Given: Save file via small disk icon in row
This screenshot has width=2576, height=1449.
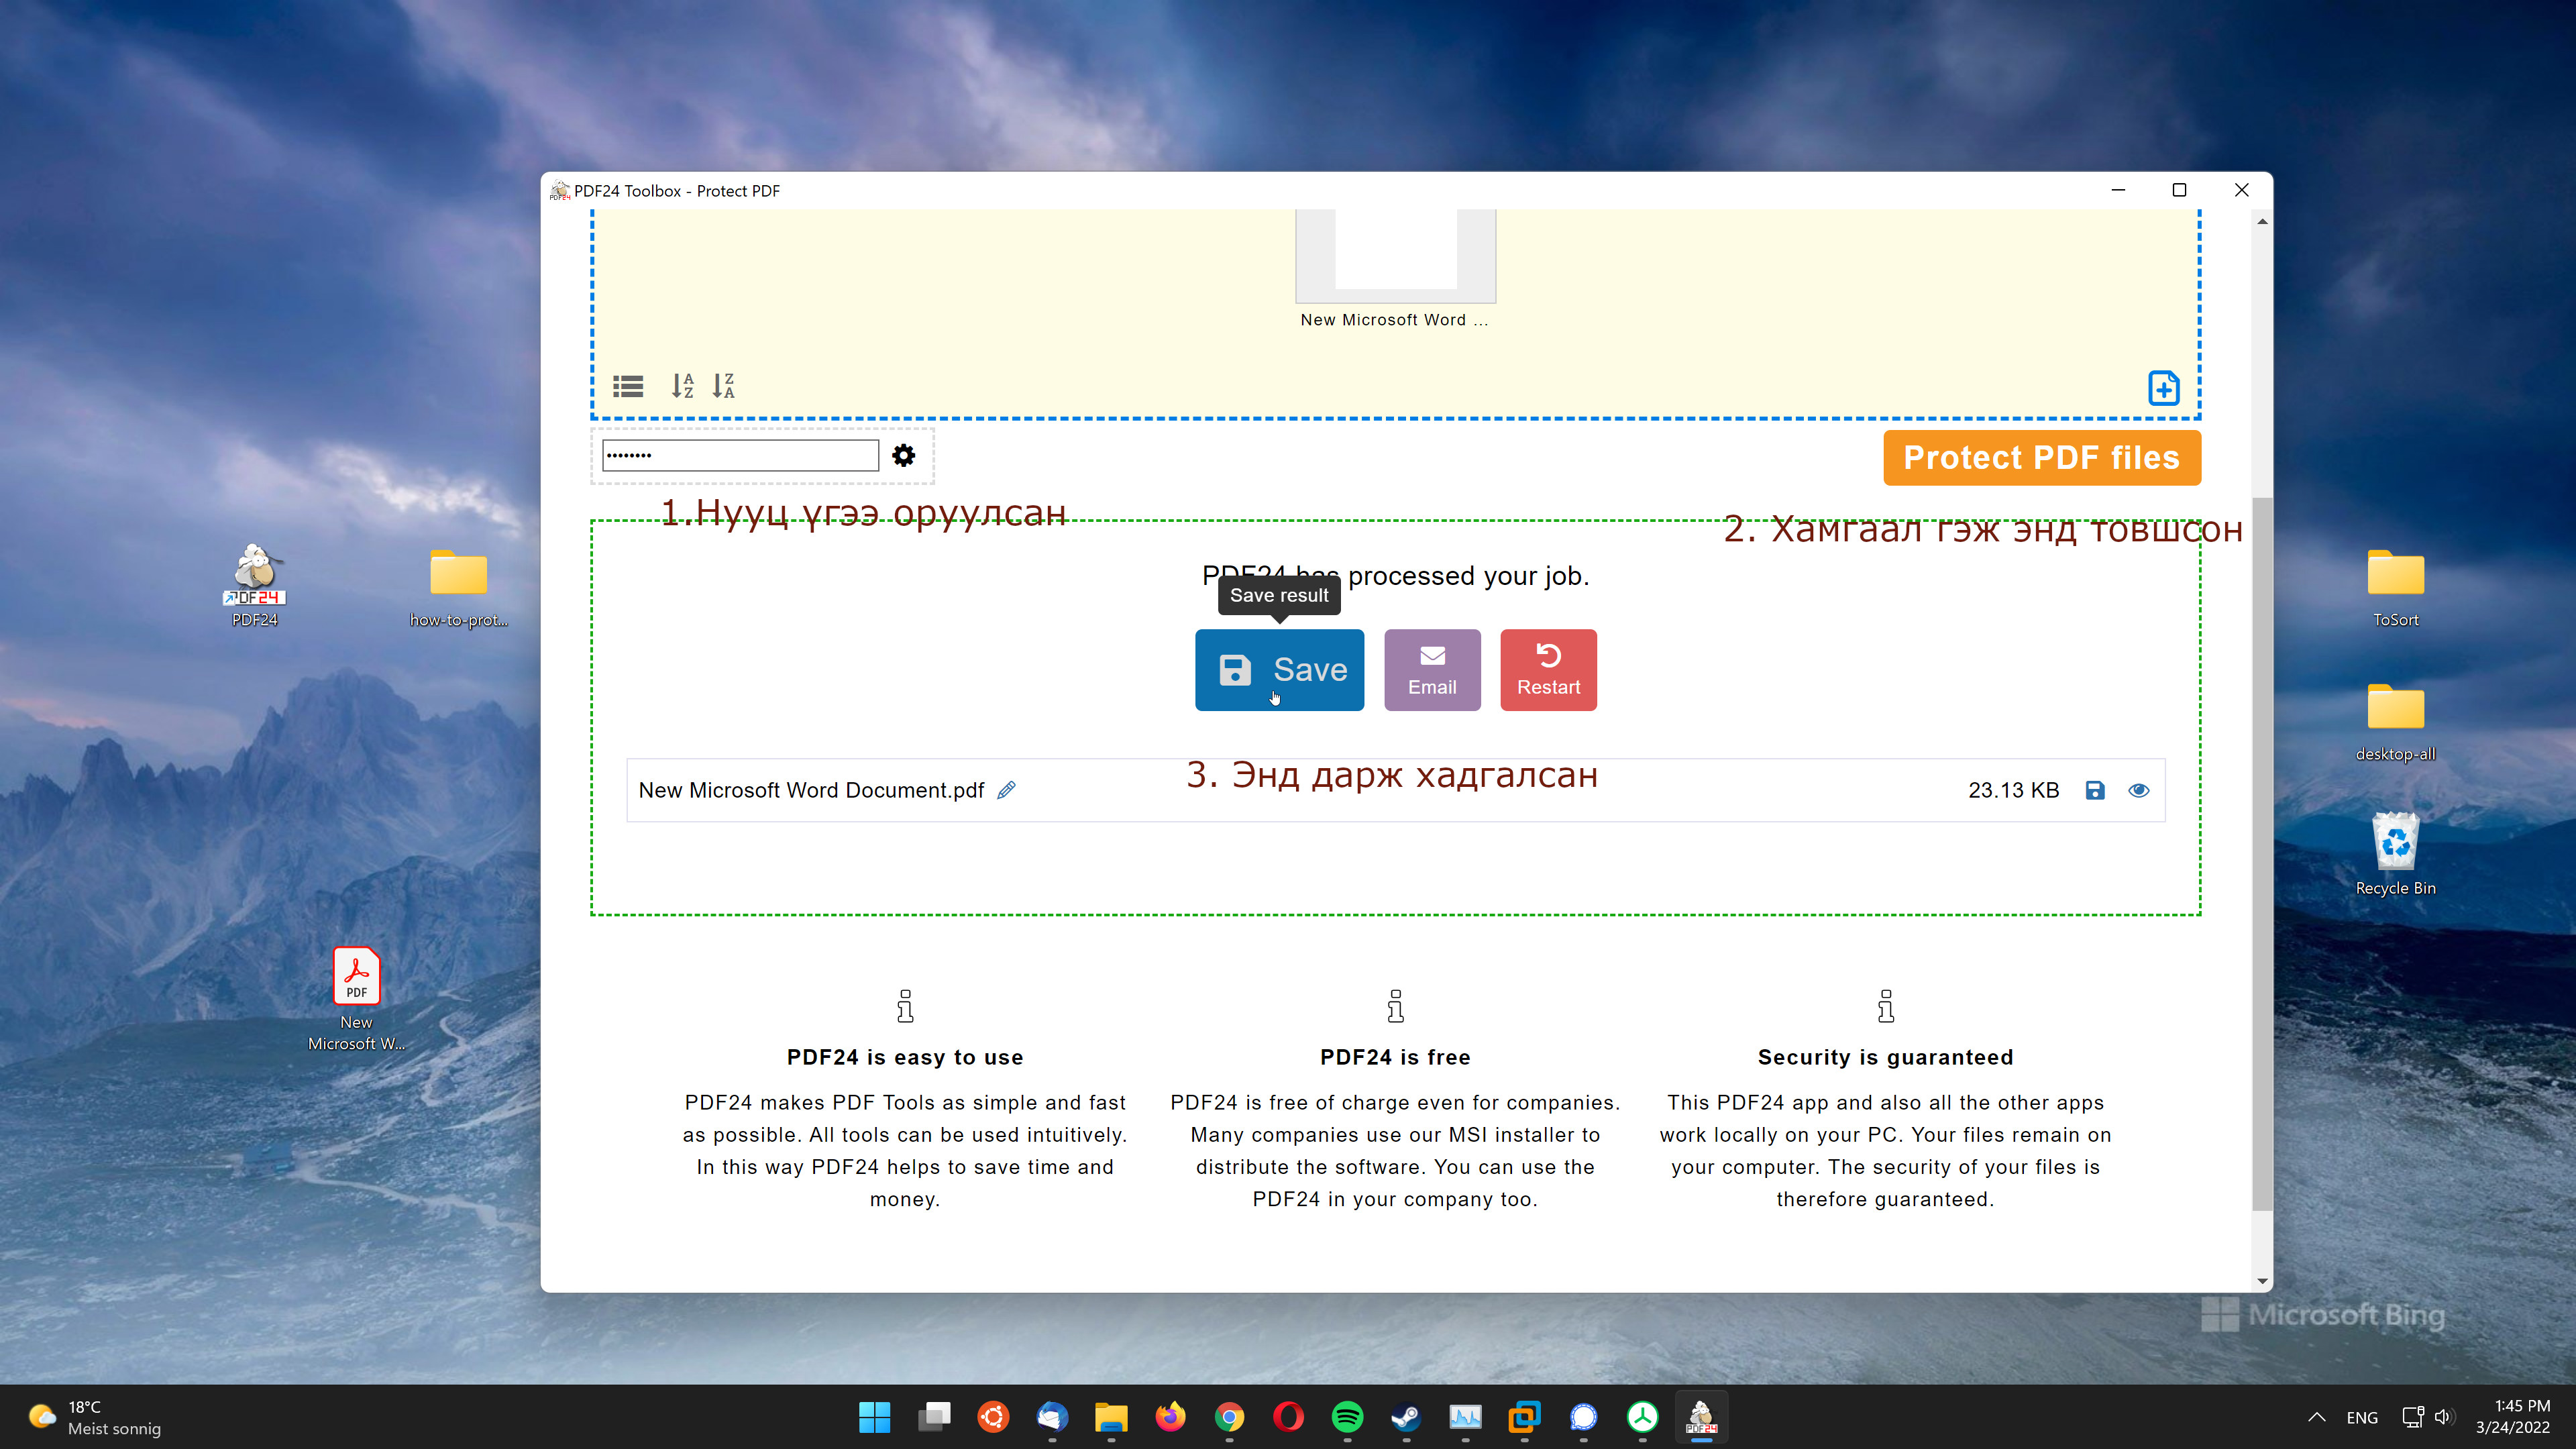Looking at the screenshot, I should click(2095, 790).
